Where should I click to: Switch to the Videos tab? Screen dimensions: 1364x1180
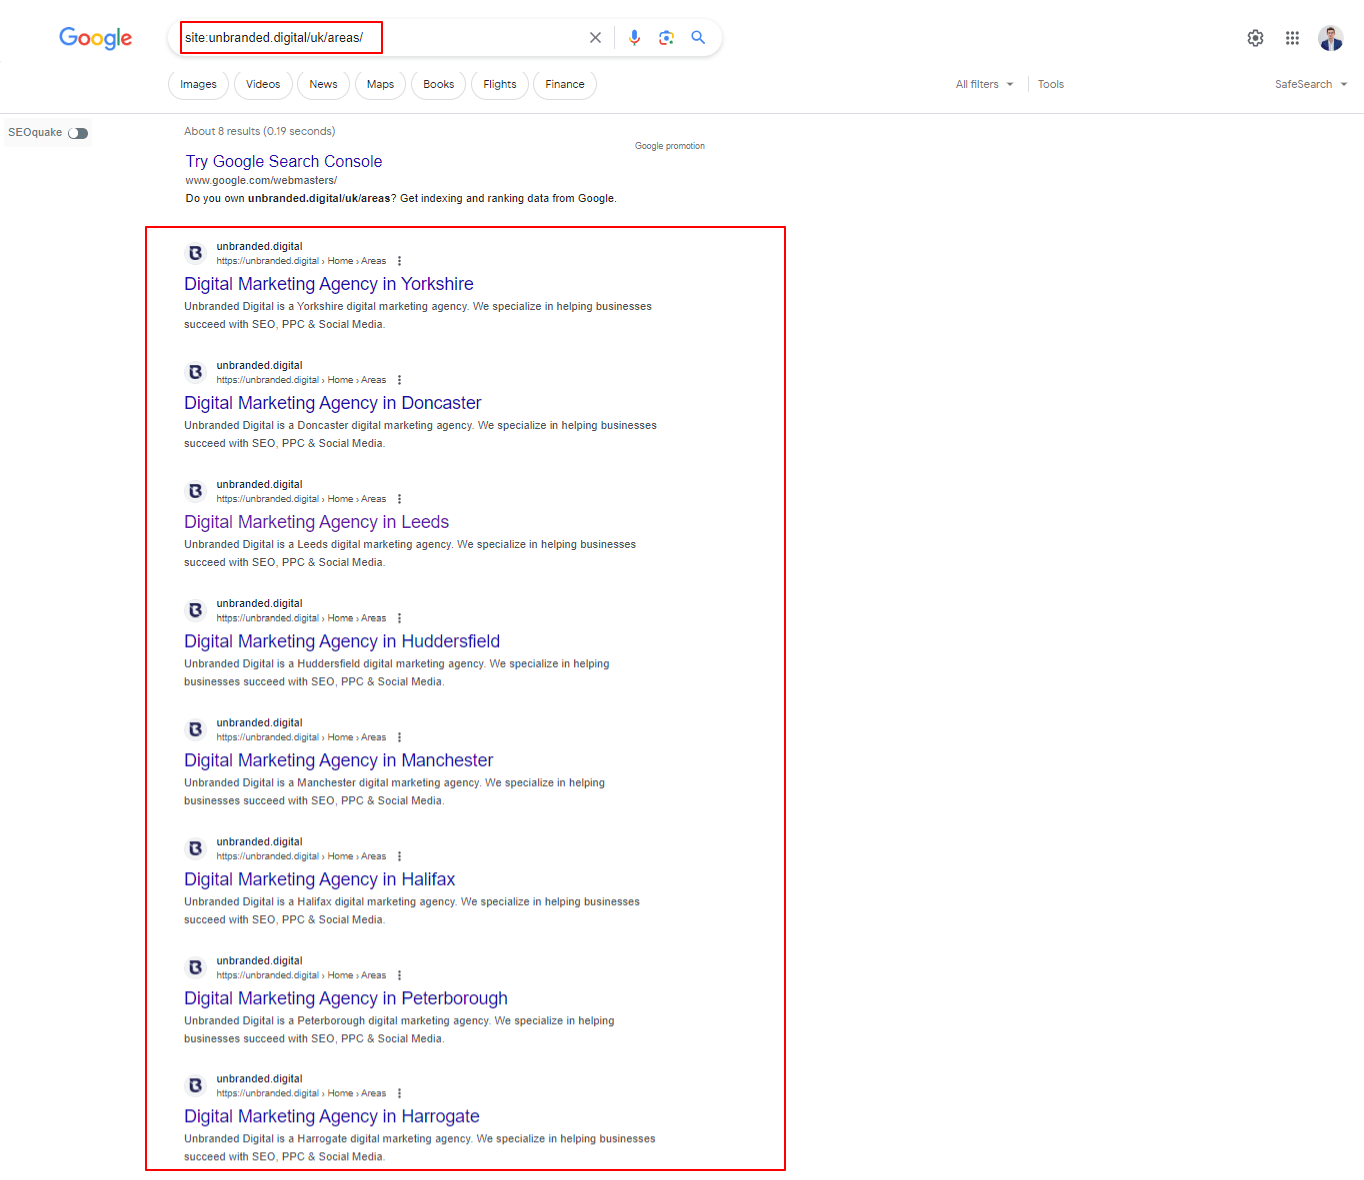point(263,84)
